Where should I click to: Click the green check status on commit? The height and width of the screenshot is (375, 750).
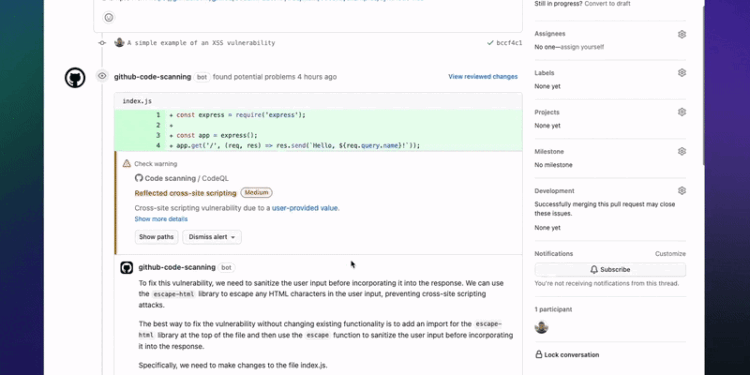click(490, 43)
